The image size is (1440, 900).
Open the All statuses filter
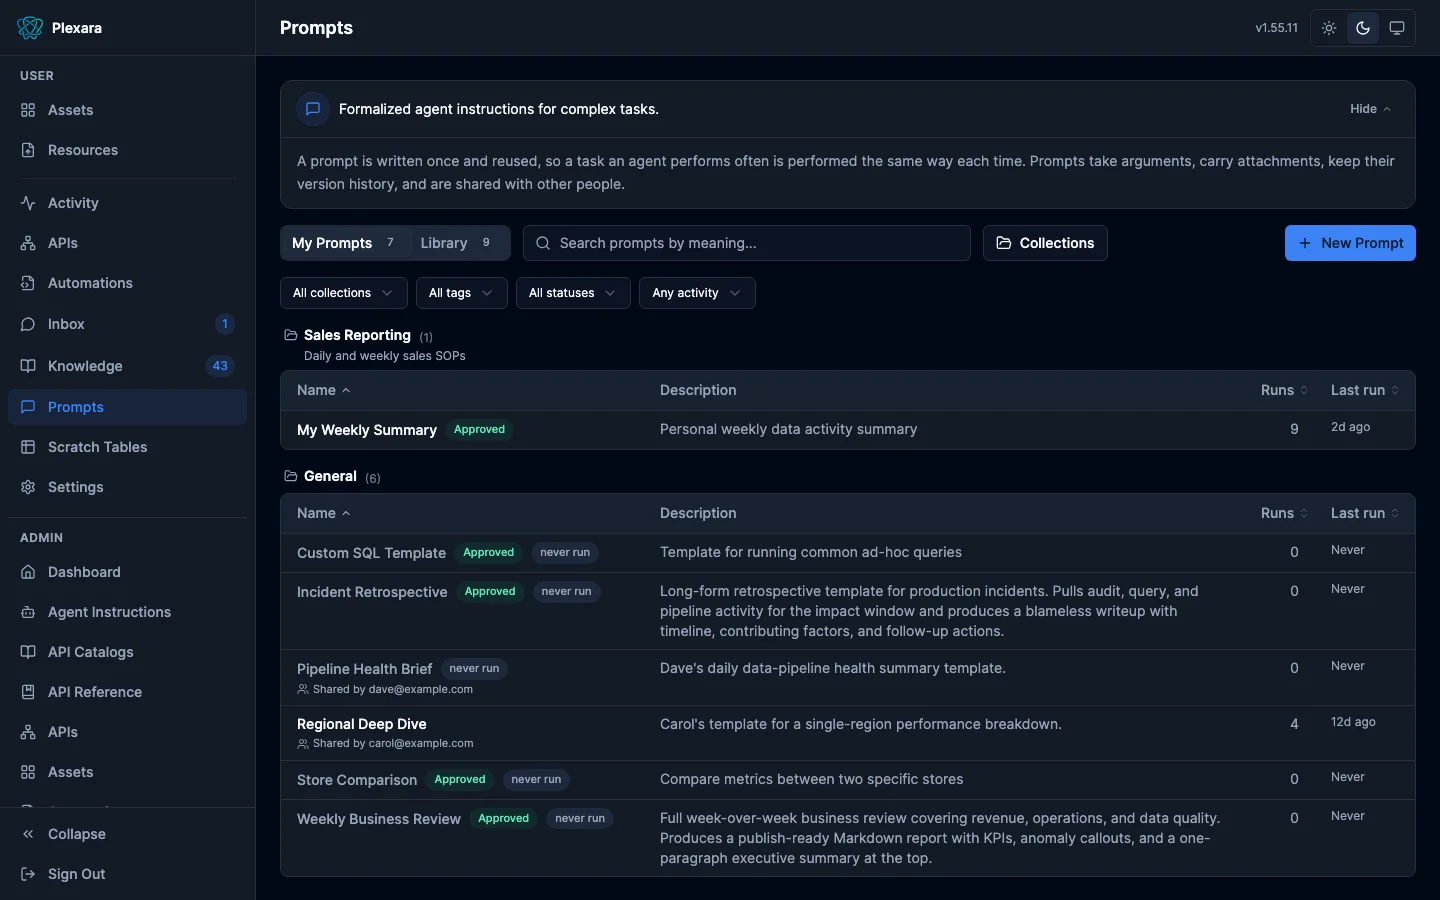572,293
